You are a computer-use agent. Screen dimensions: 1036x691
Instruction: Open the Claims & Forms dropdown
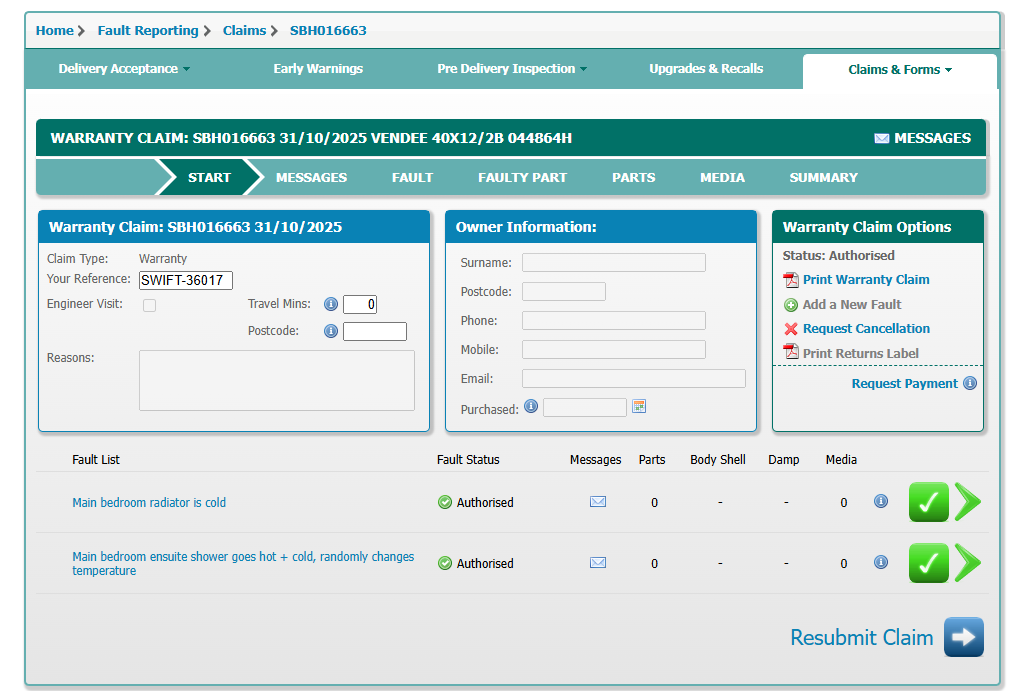click(900, 70)
